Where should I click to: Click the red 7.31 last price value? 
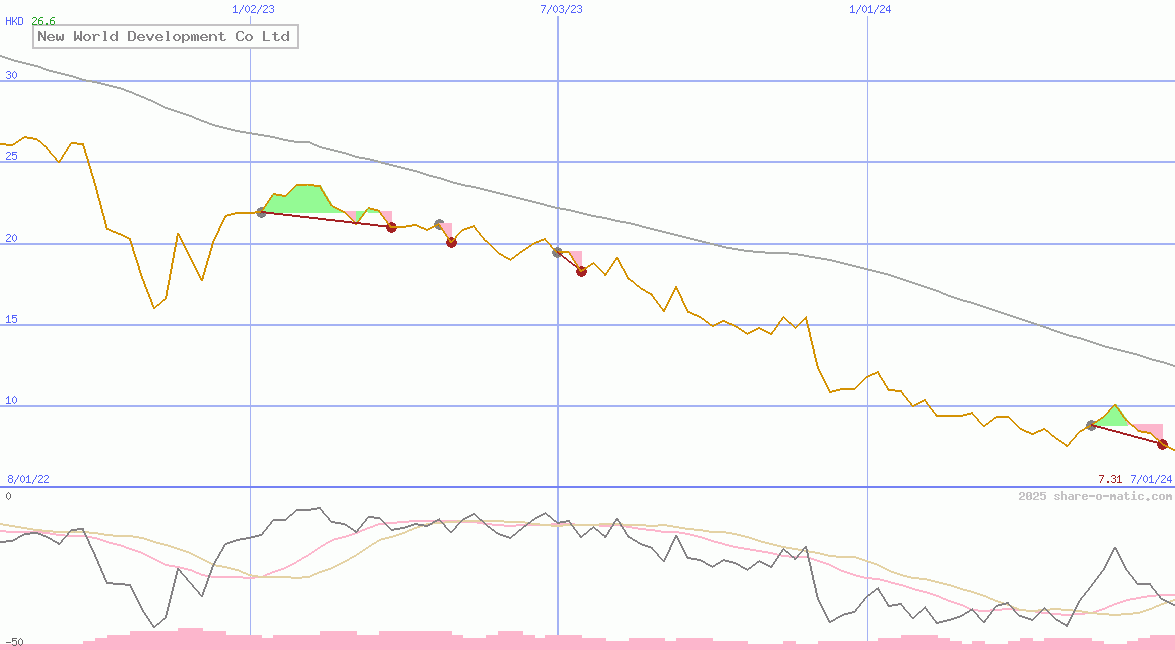click(1110, 479)
